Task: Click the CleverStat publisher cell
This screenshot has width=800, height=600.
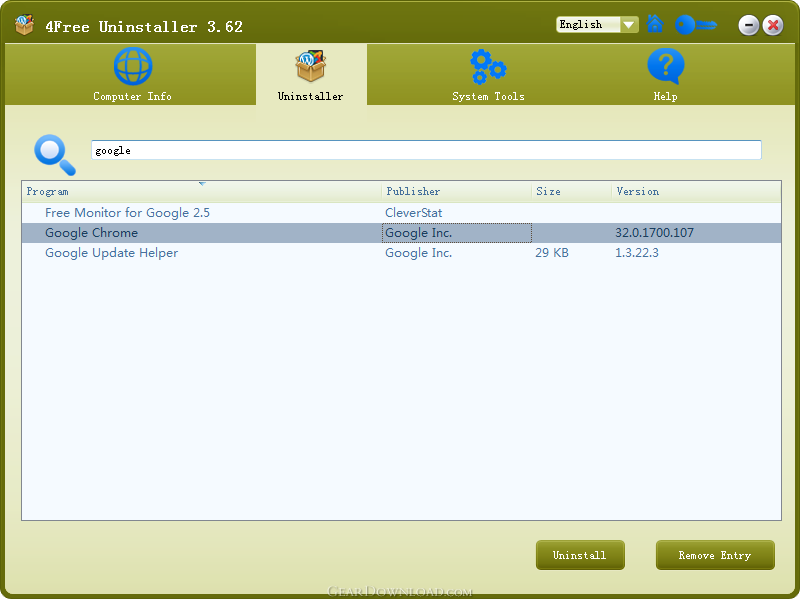Action: (x=413, y=213)
